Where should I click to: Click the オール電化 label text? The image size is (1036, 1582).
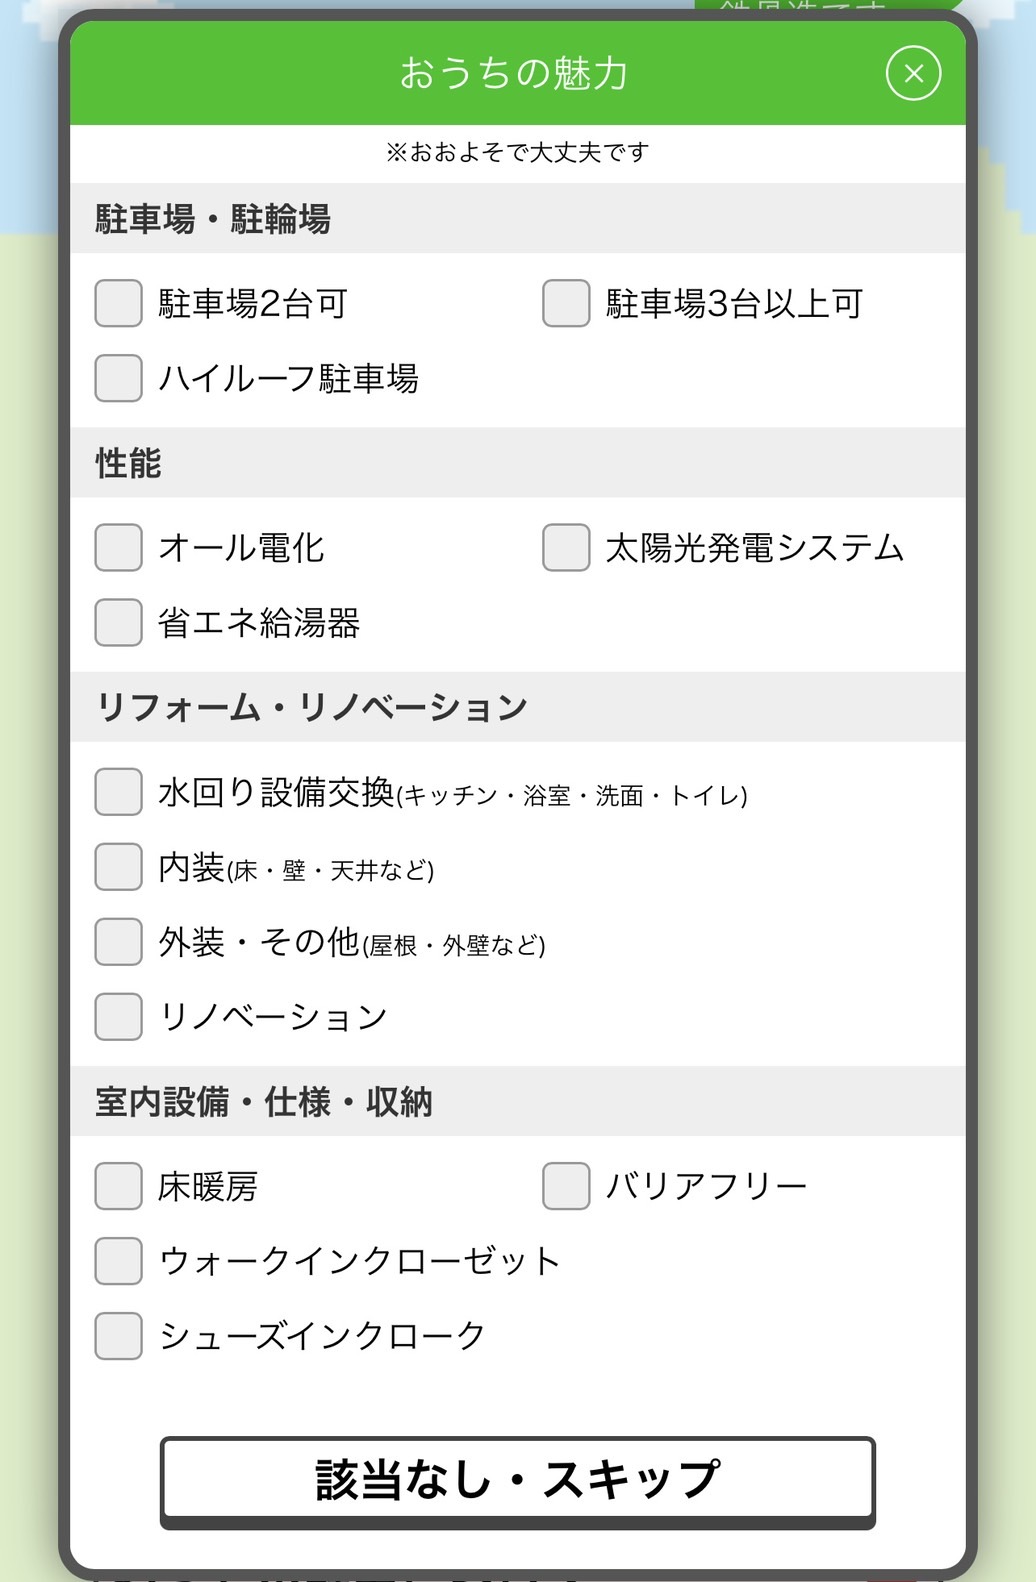pyautogui.click(x=242, y=548)
